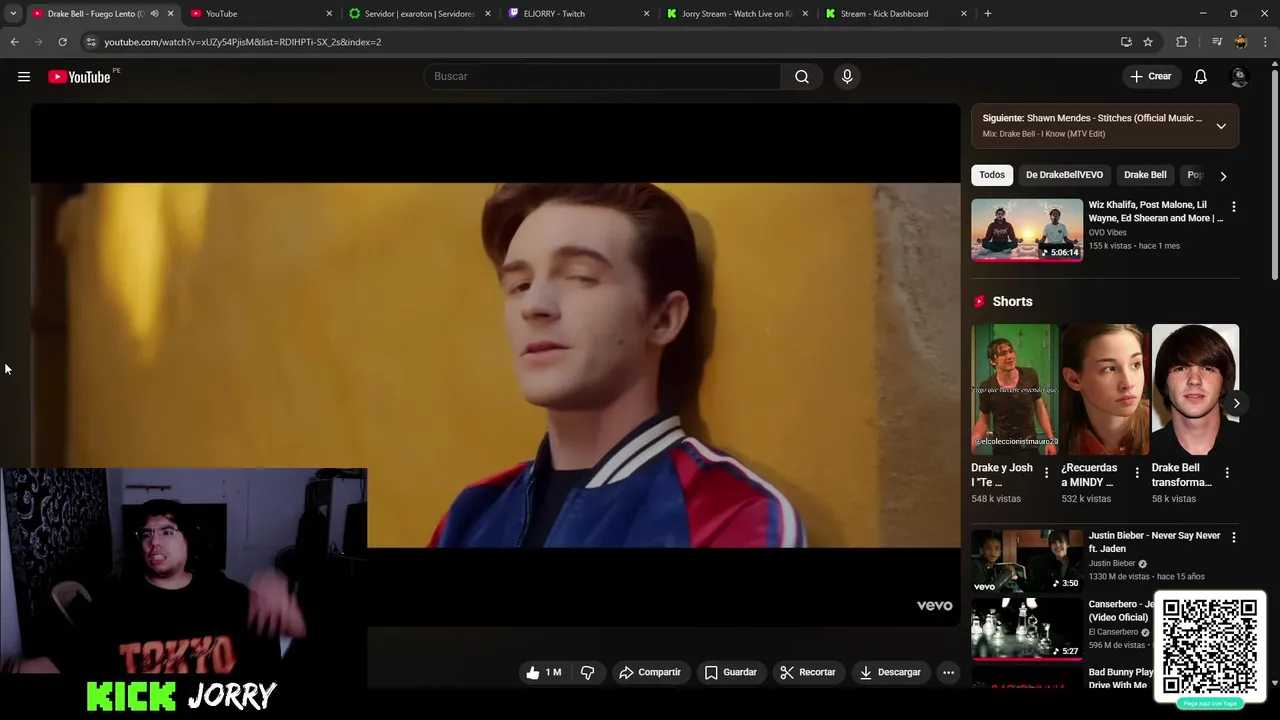Switch to ELJORRY Twitch tab
The height and width of the screenshot is (720, 1280).
[578, 14]
